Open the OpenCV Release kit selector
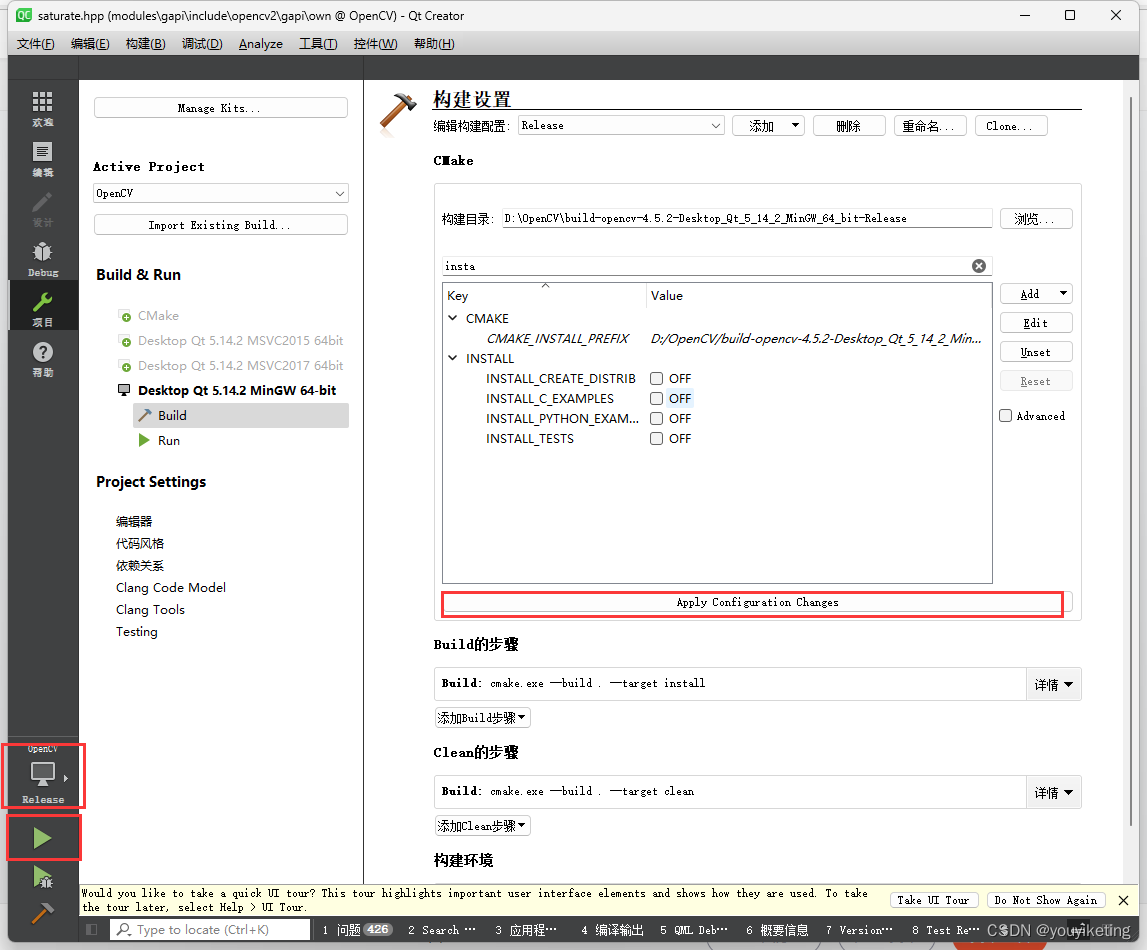1147x950 pixels. (x=43, y=775)
